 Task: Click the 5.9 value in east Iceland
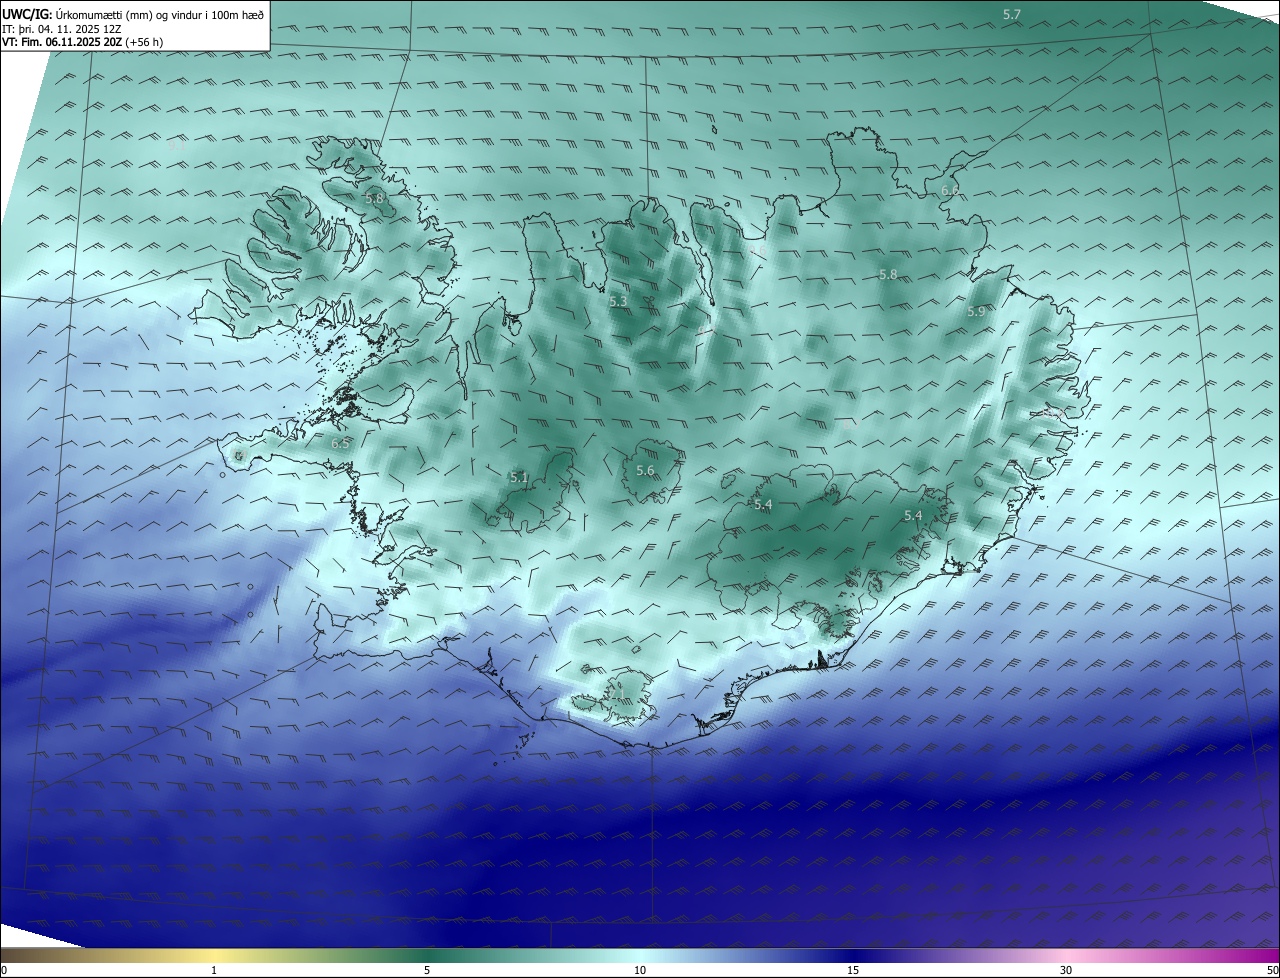(x=976, y=312)
